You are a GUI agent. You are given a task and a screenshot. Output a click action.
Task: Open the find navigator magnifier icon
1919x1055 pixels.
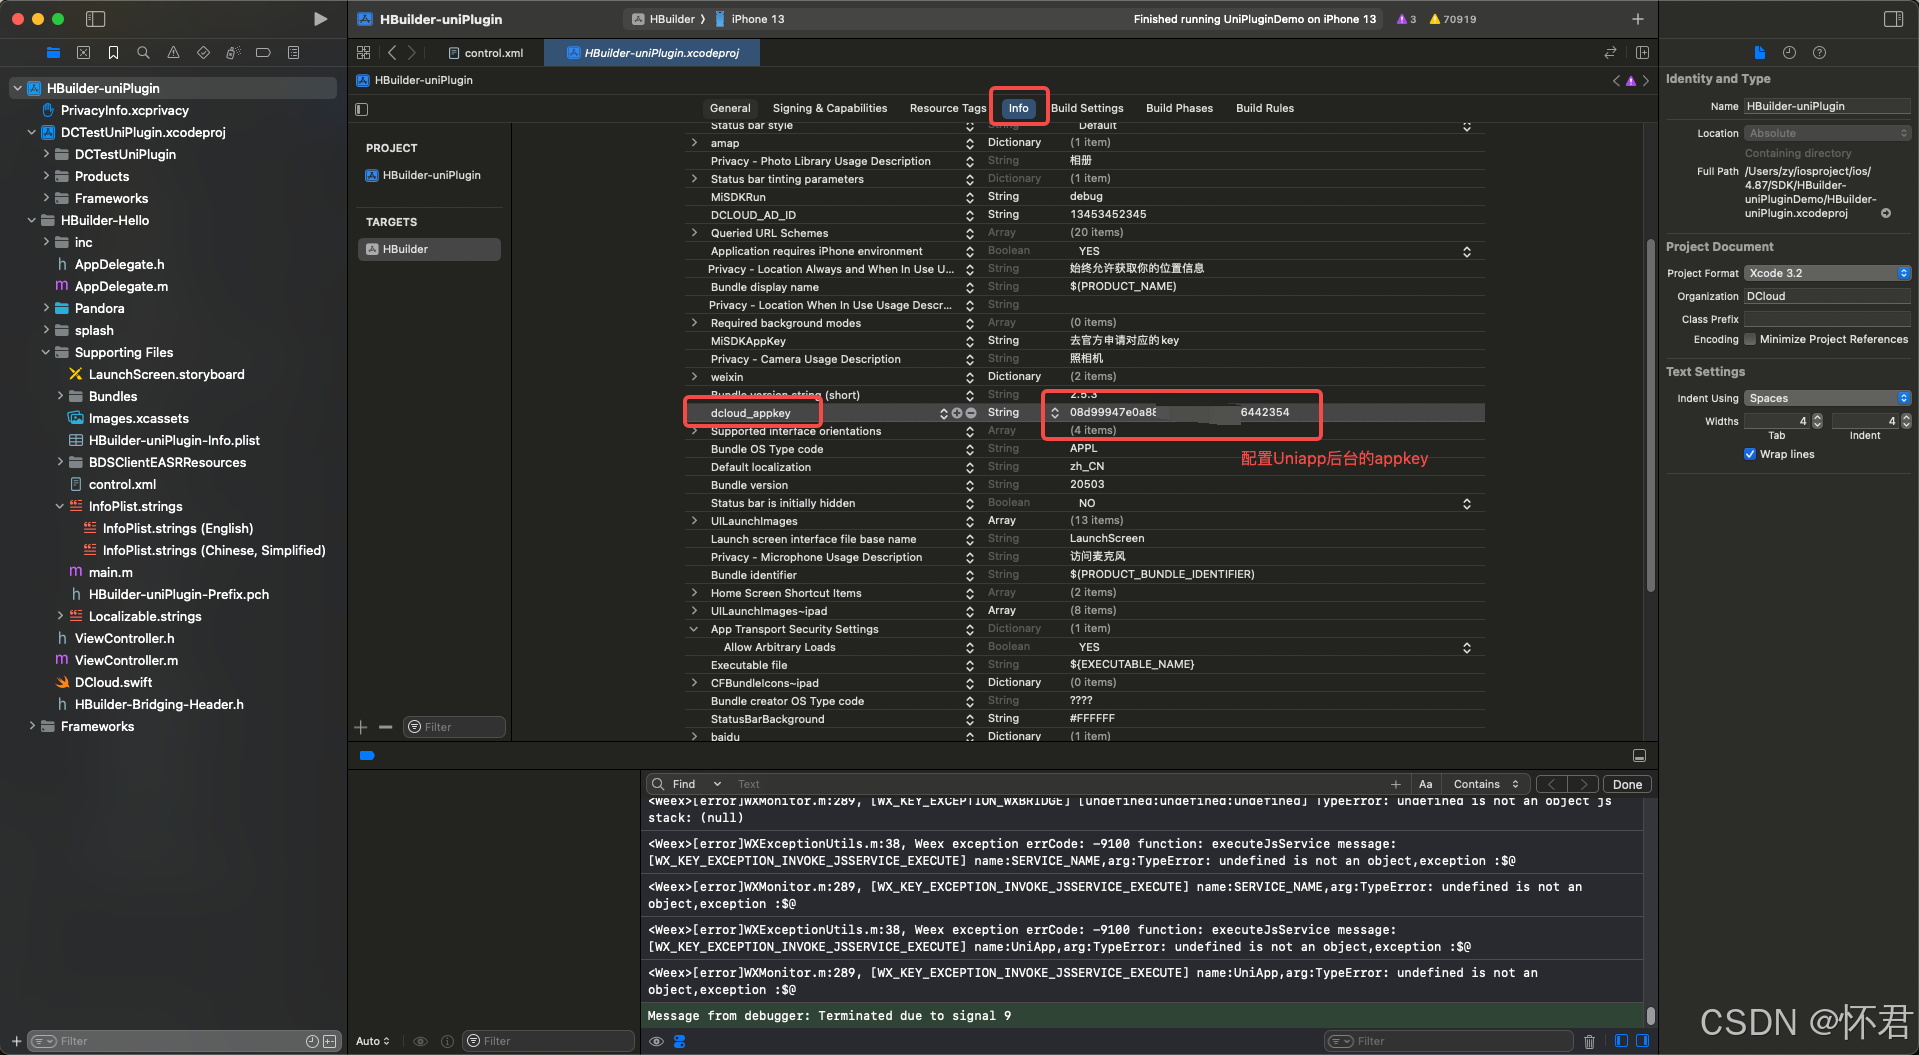(143, 52)
